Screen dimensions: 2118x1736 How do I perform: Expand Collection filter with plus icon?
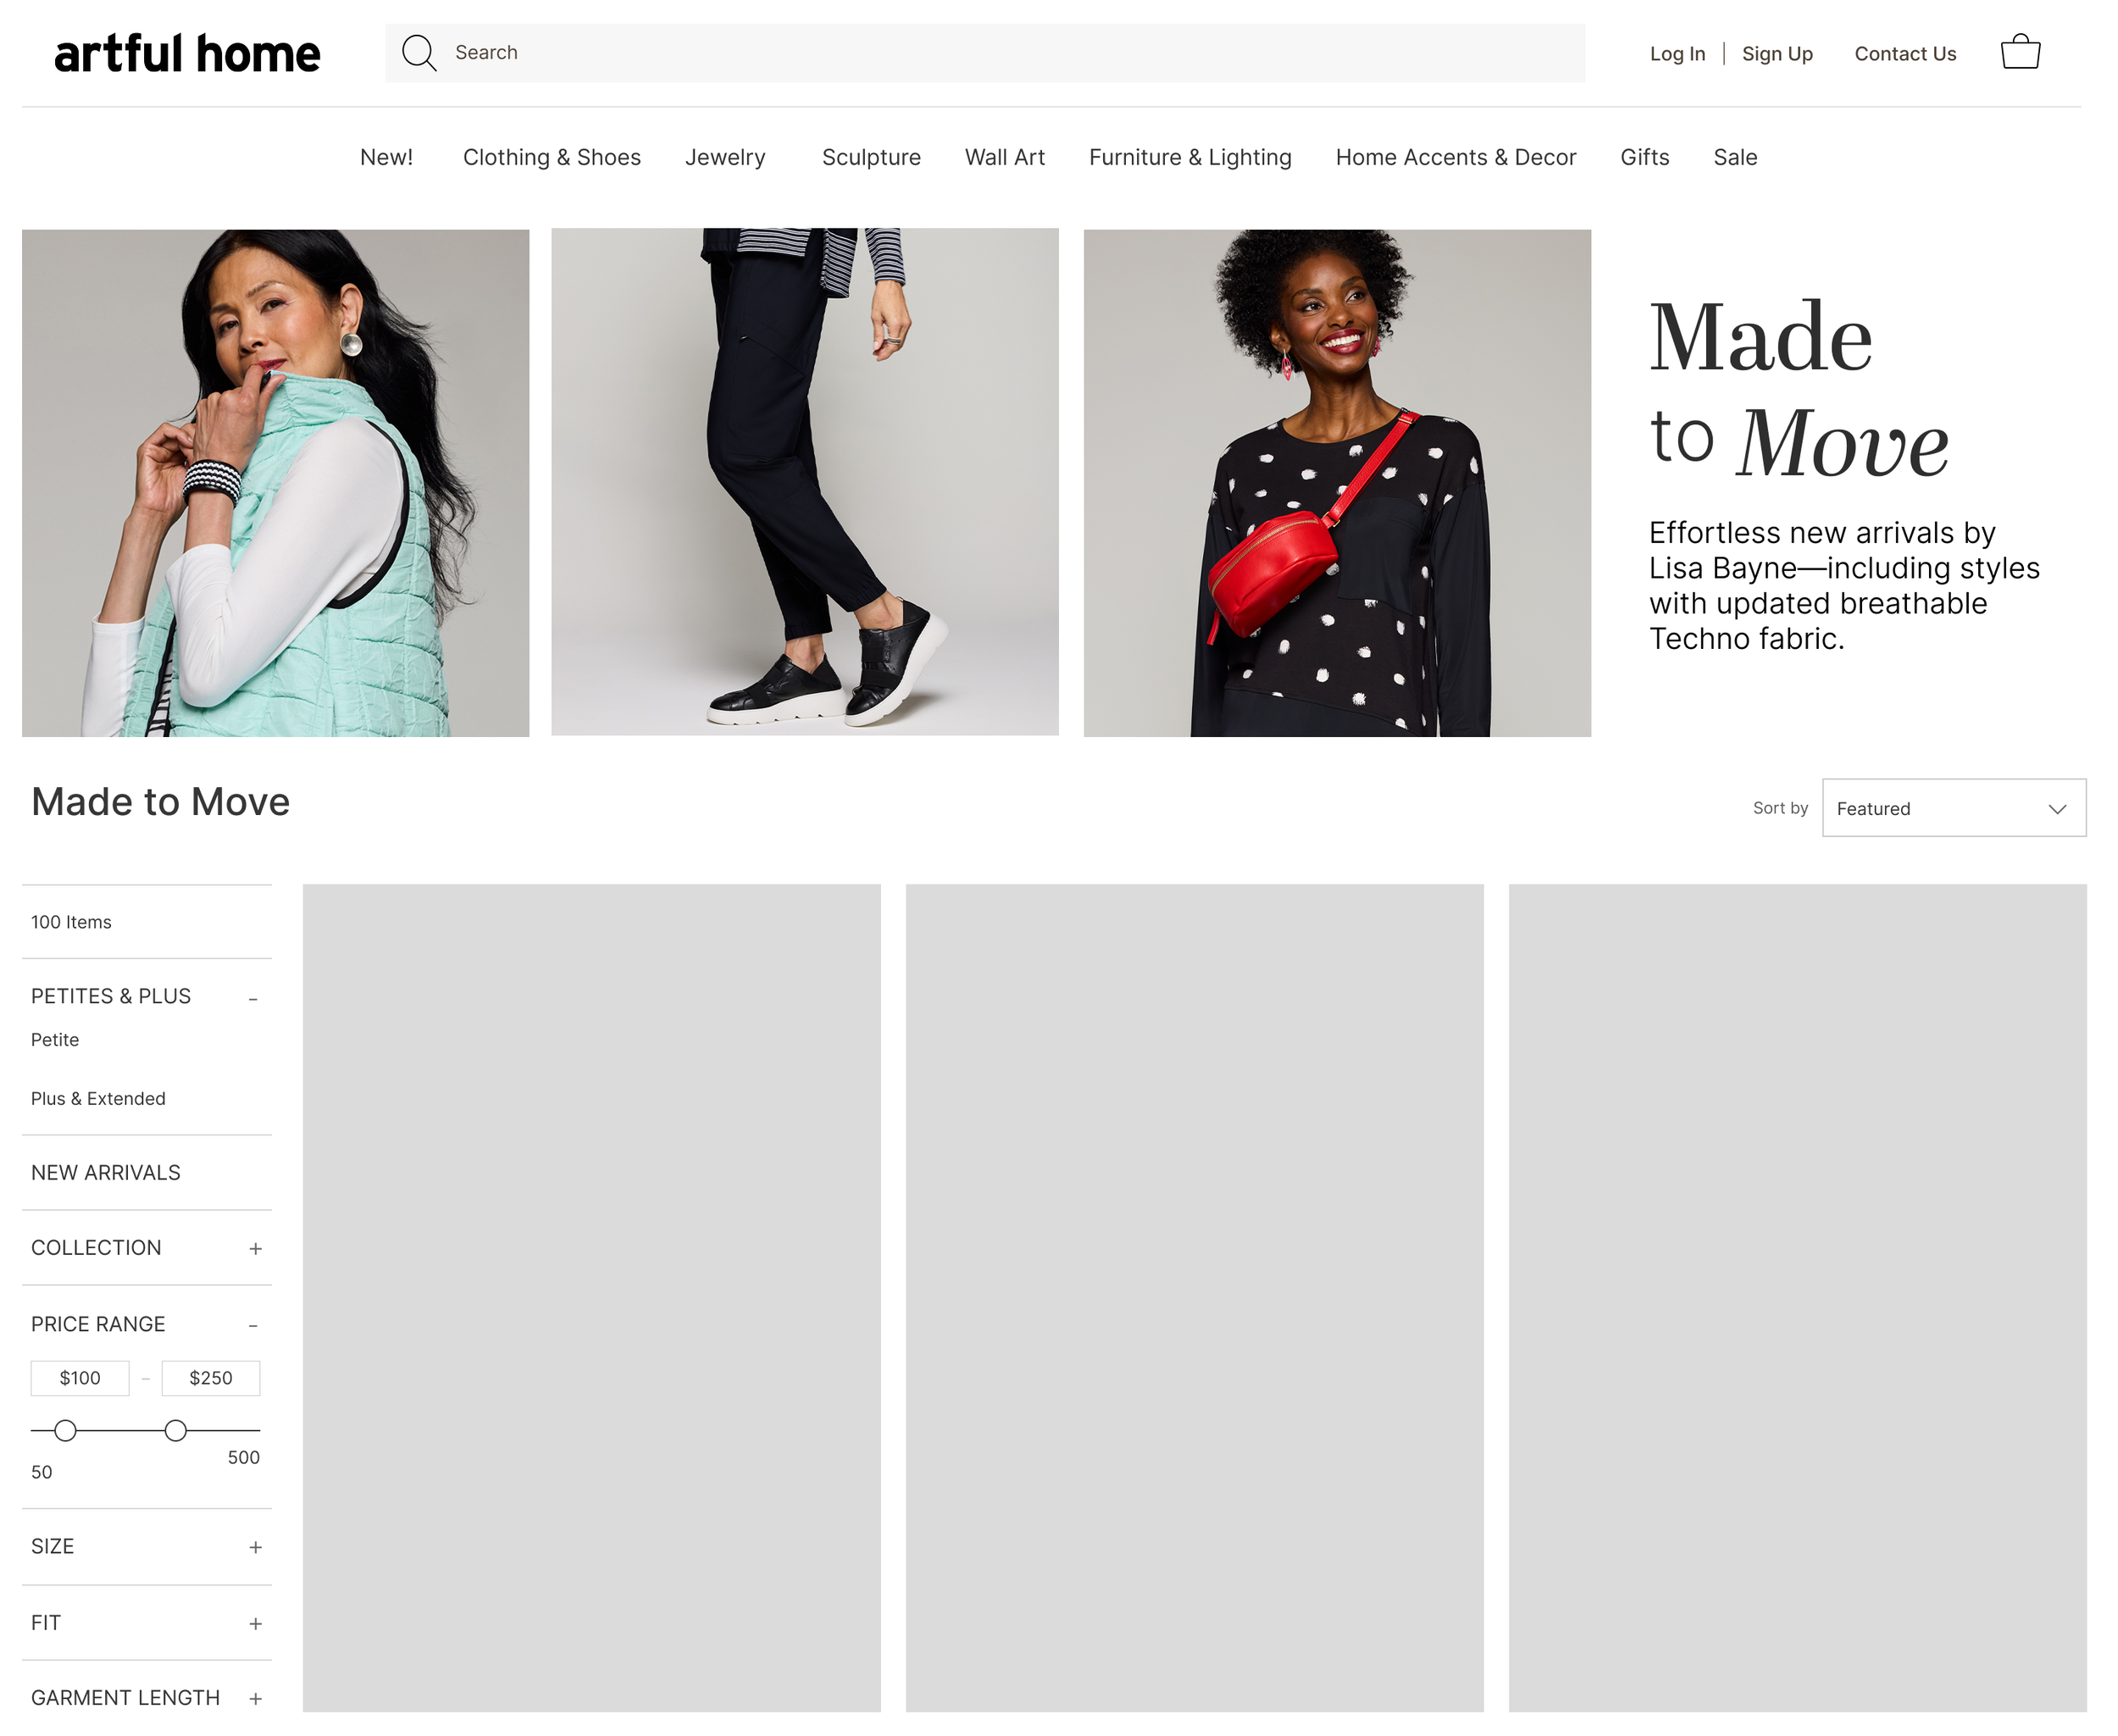tap(255, 1248)
